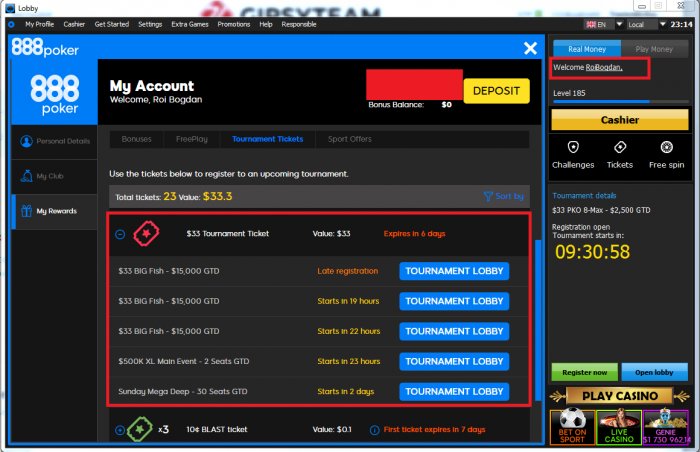This screenshot has width=700, height=452.
Task: Switch to Real Money mode
Action: coord(587,49)
